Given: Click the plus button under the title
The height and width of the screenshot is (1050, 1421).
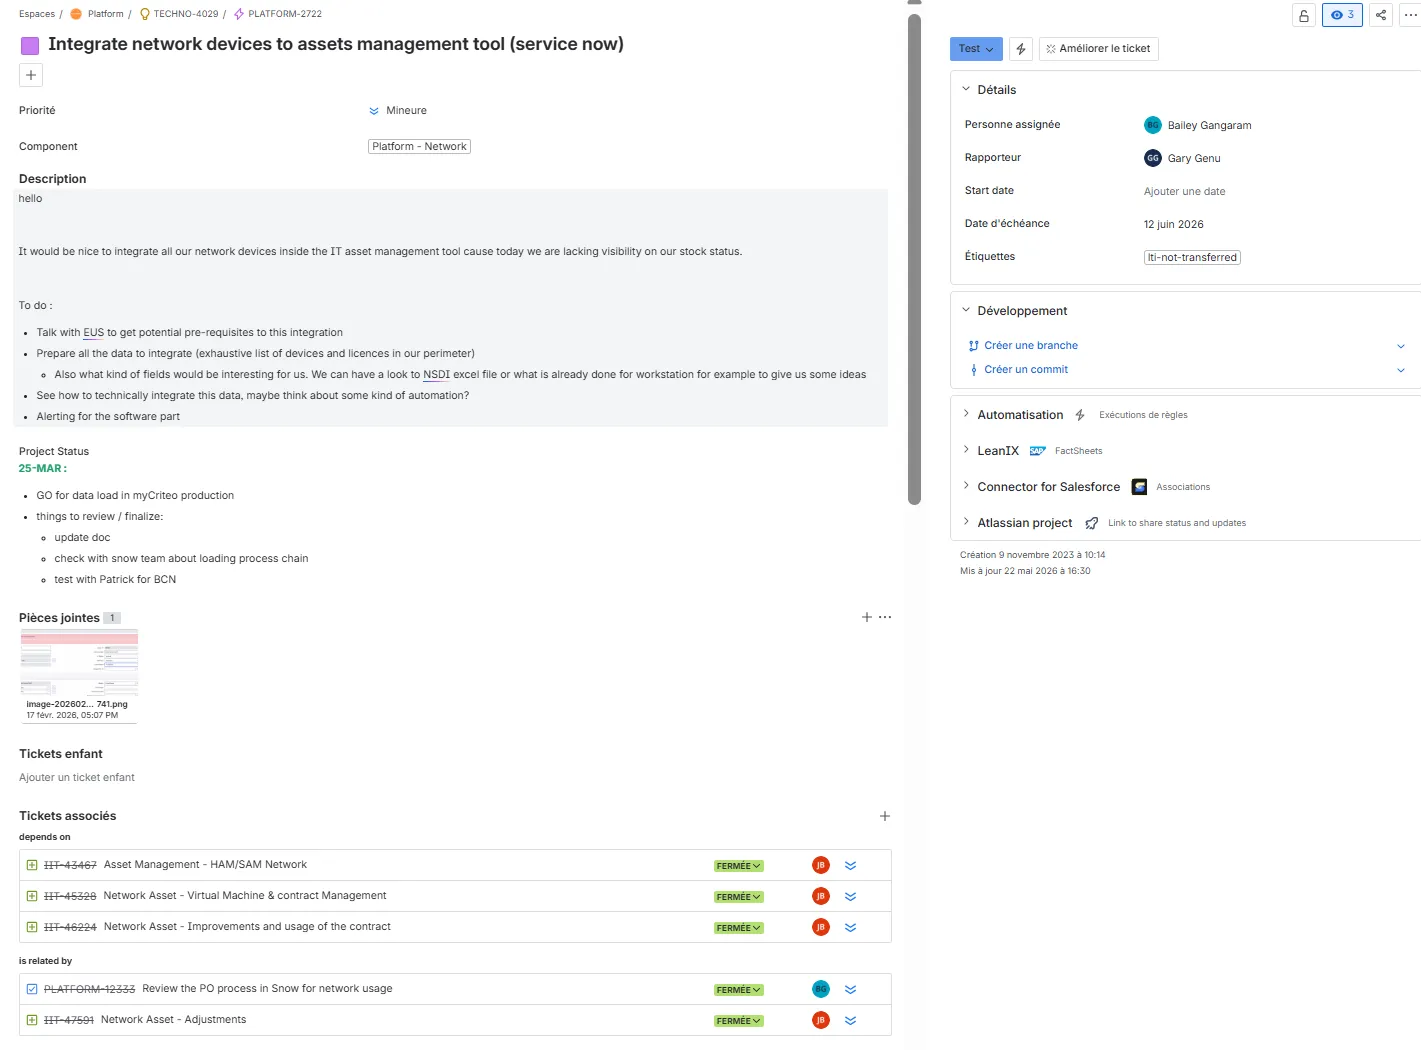Looking at the screenshot, I should pos(31,75).
